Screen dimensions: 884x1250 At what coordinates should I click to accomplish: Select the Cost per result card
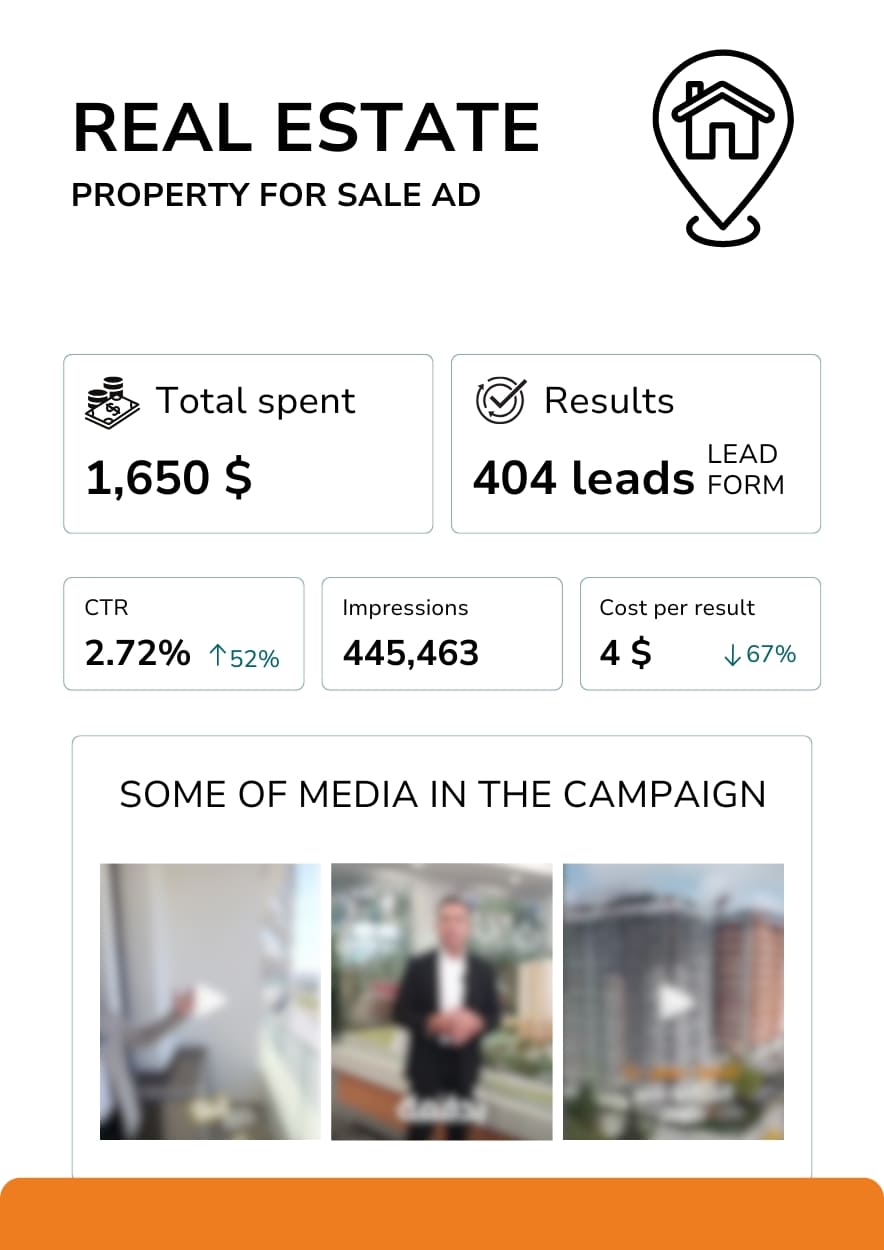coord(700,633)
